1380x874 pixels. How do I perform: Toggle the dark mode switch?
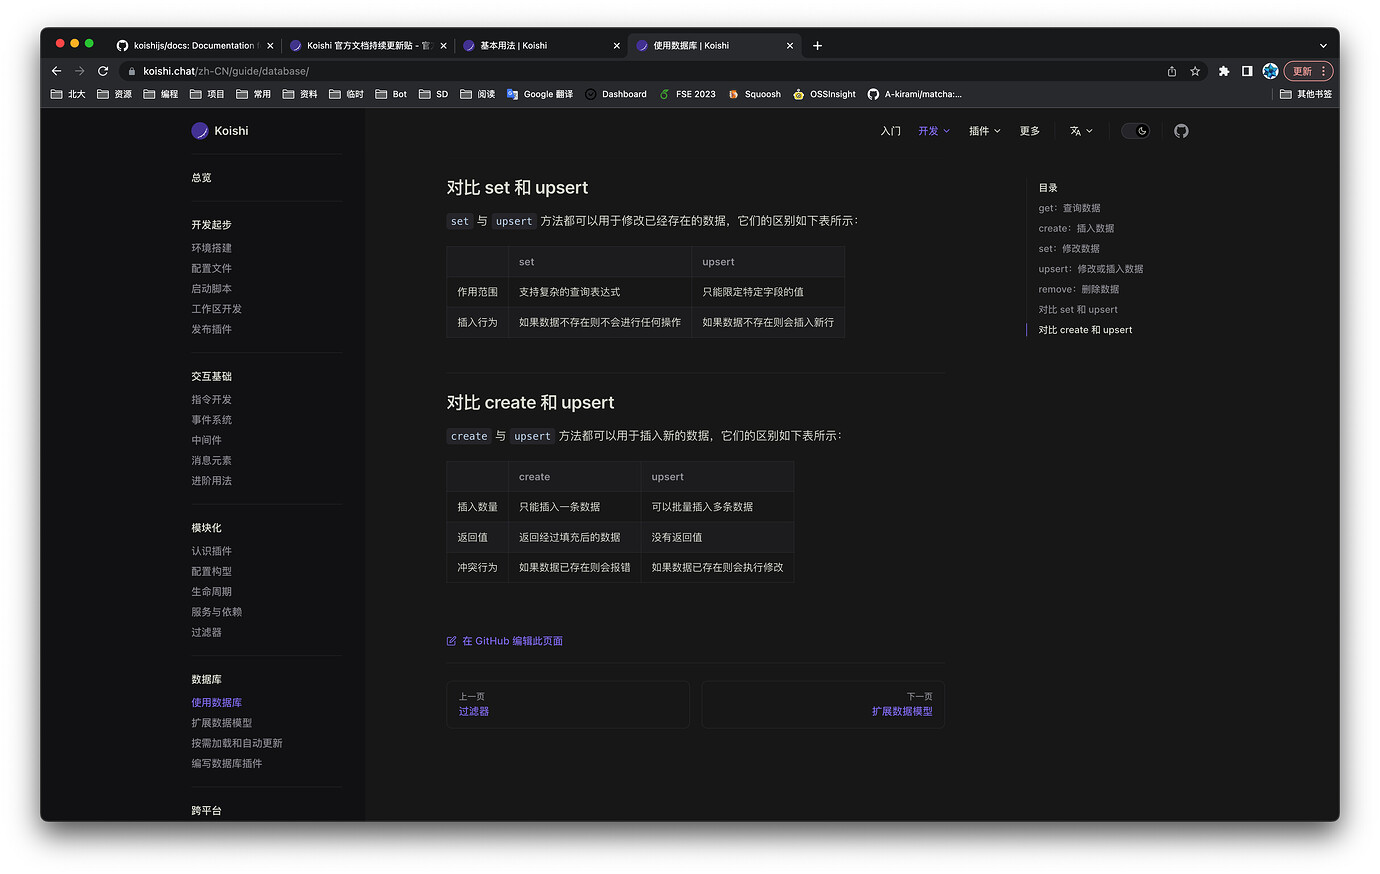(x=1135, y=130)
